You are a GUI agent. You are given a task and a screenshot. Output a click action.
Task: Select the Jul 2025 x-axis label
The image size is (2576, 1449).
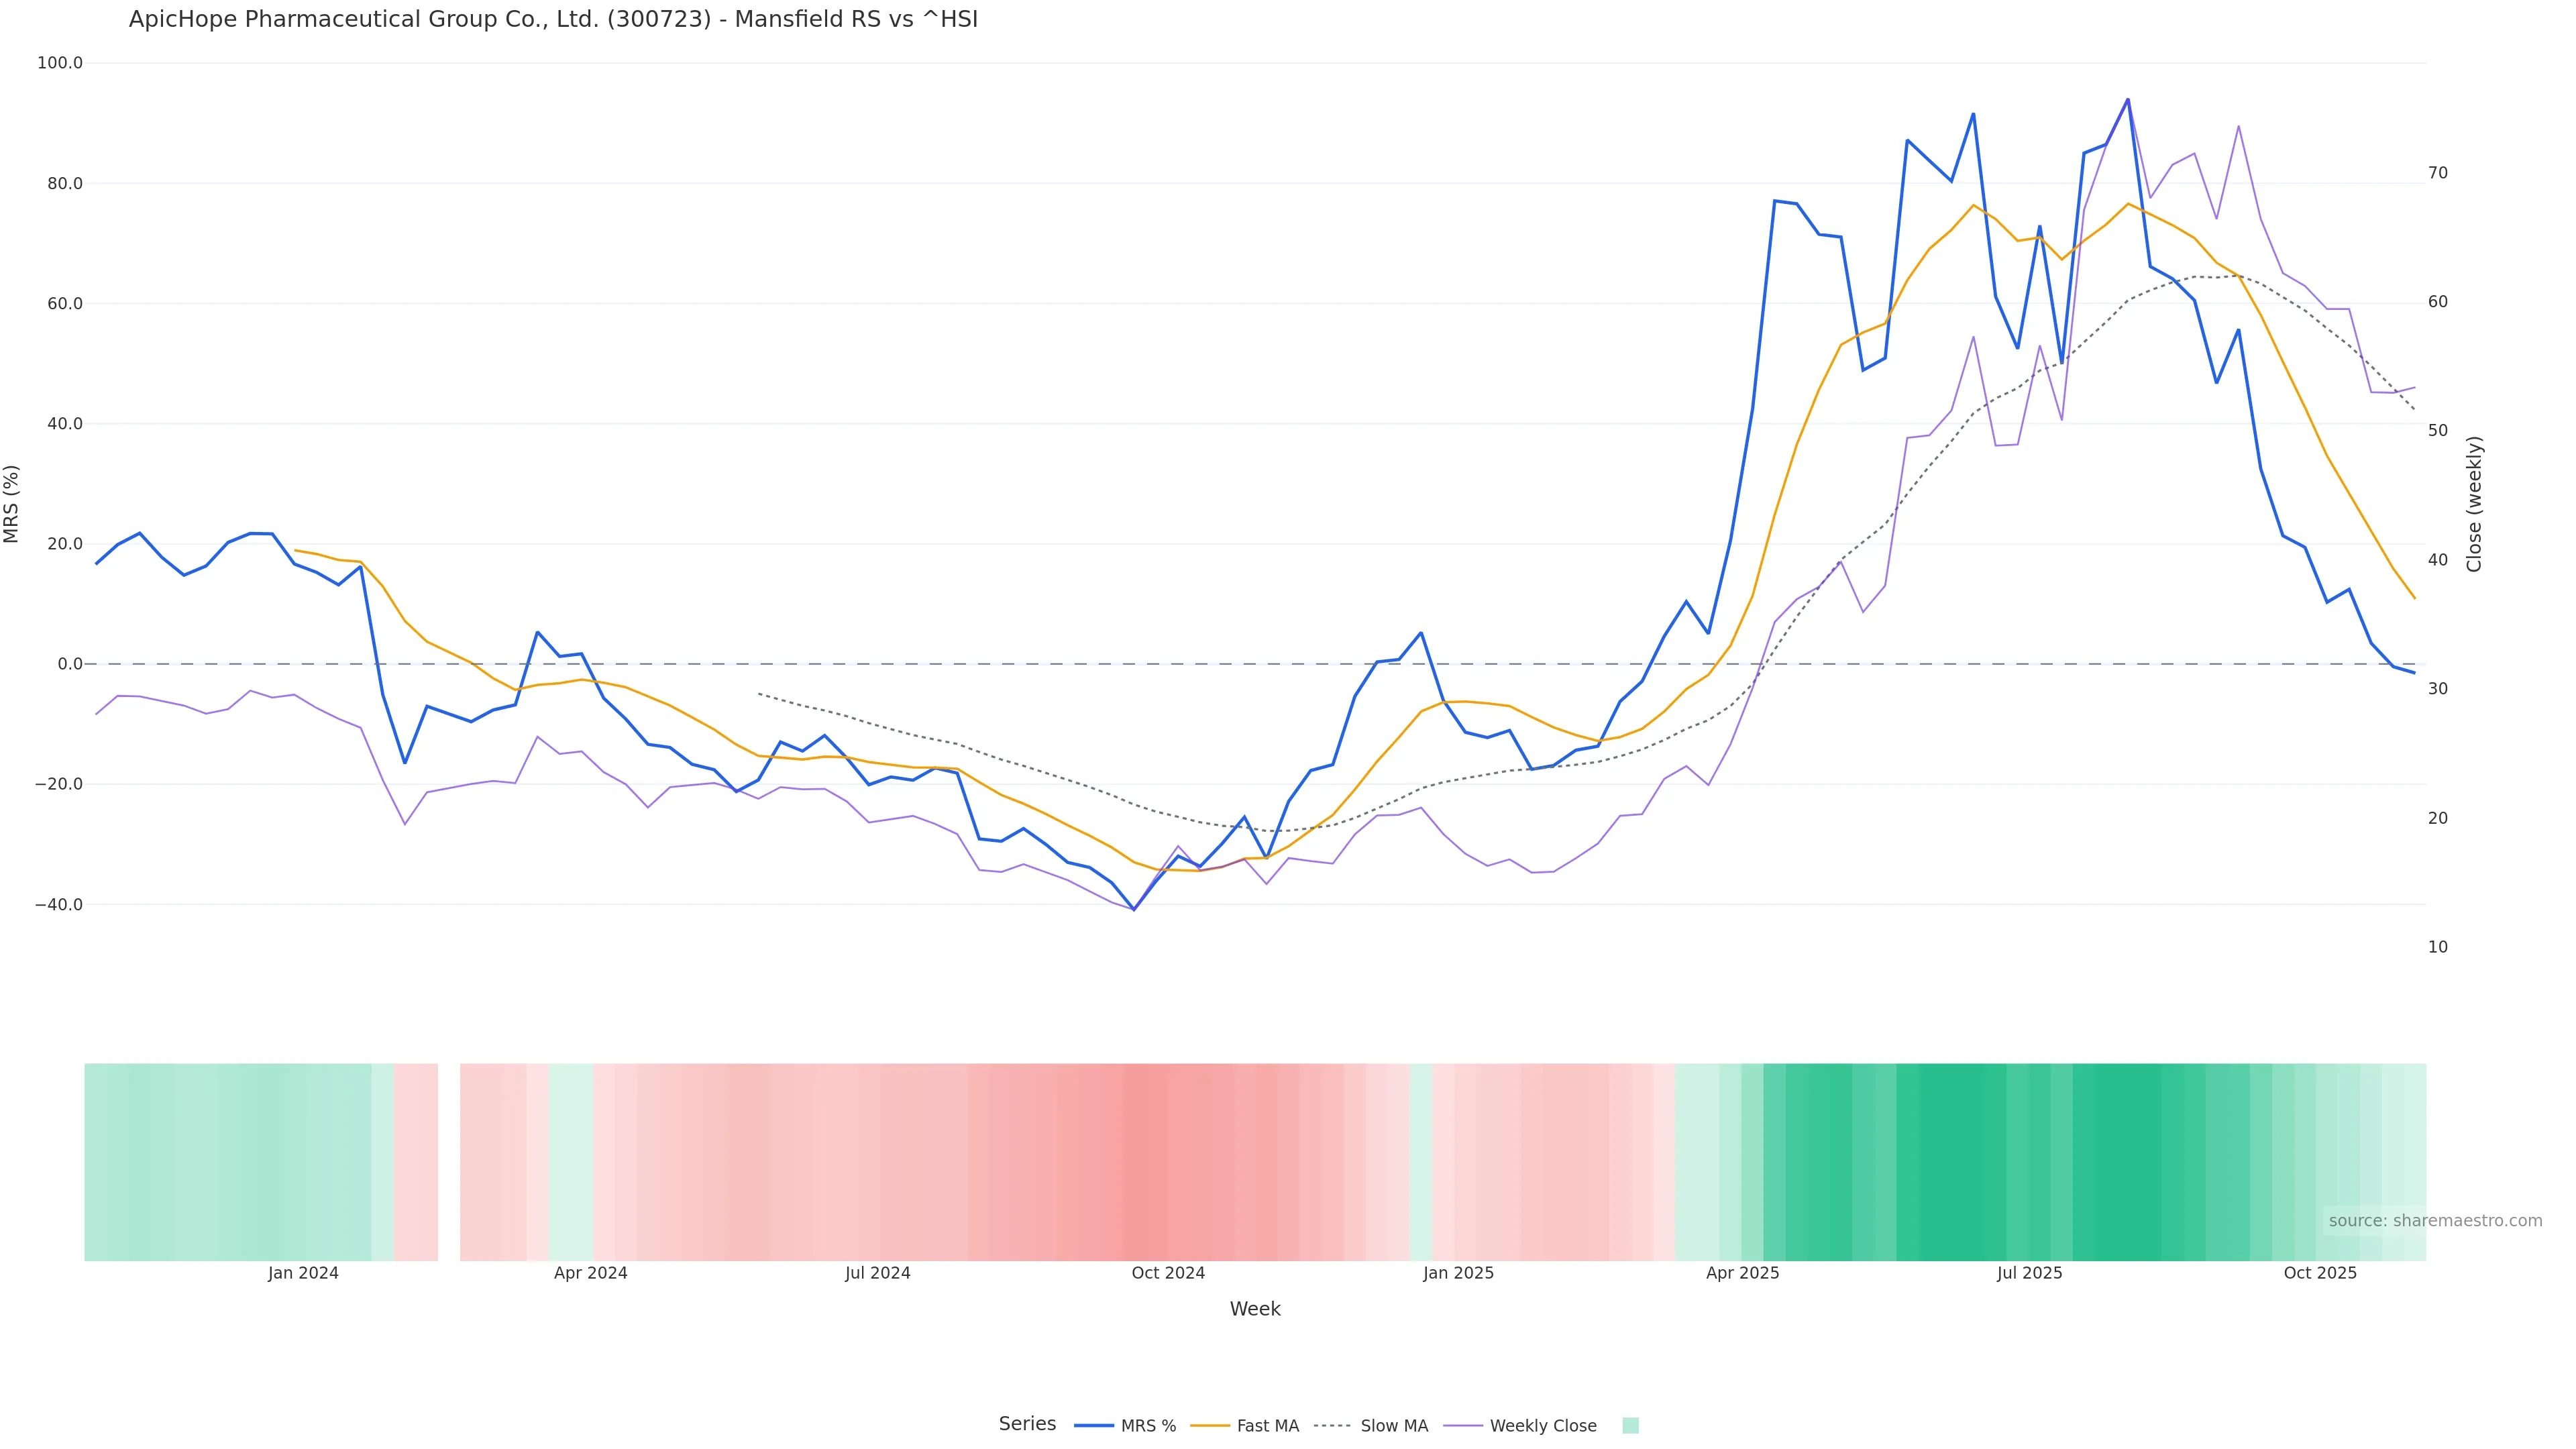click(2029, 1273)
